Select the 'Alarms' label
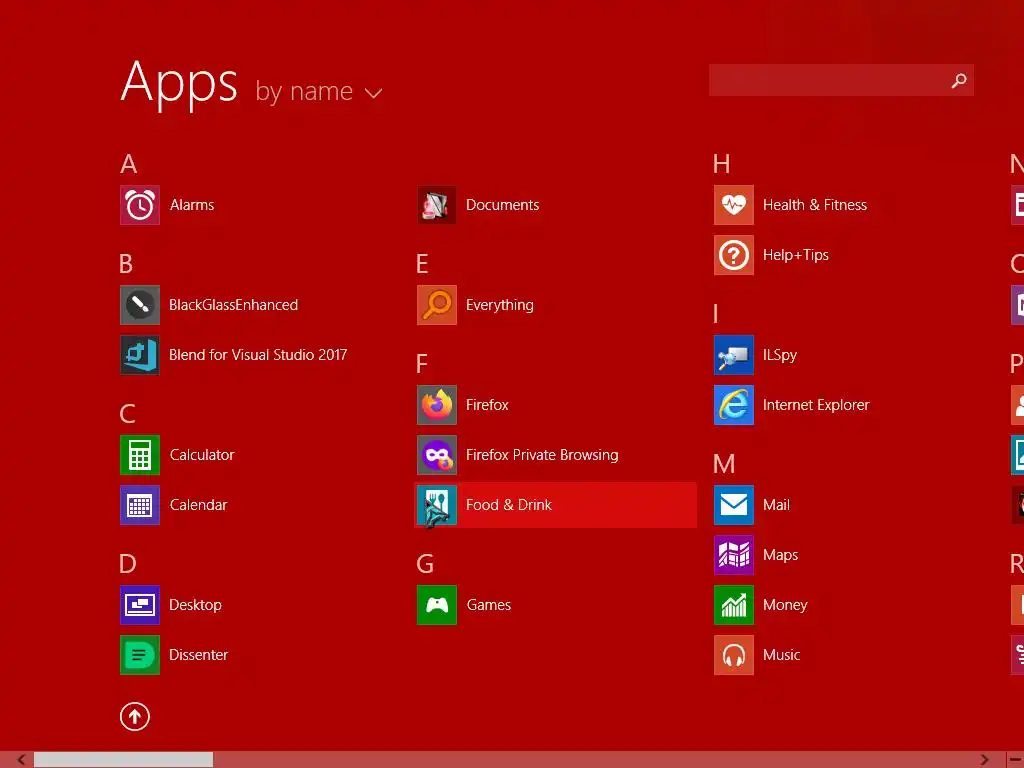Screen dimensions: 1024x768 point(192,205)
